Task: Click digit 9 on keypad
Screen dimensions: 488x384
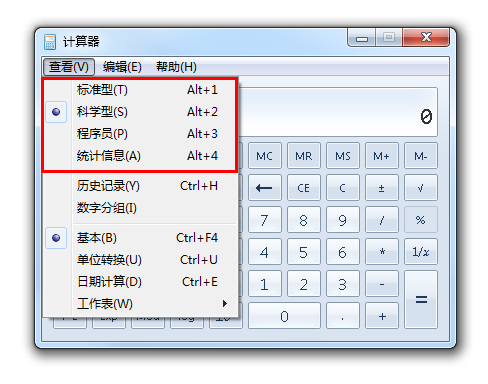Action: [x=343, y=220]
